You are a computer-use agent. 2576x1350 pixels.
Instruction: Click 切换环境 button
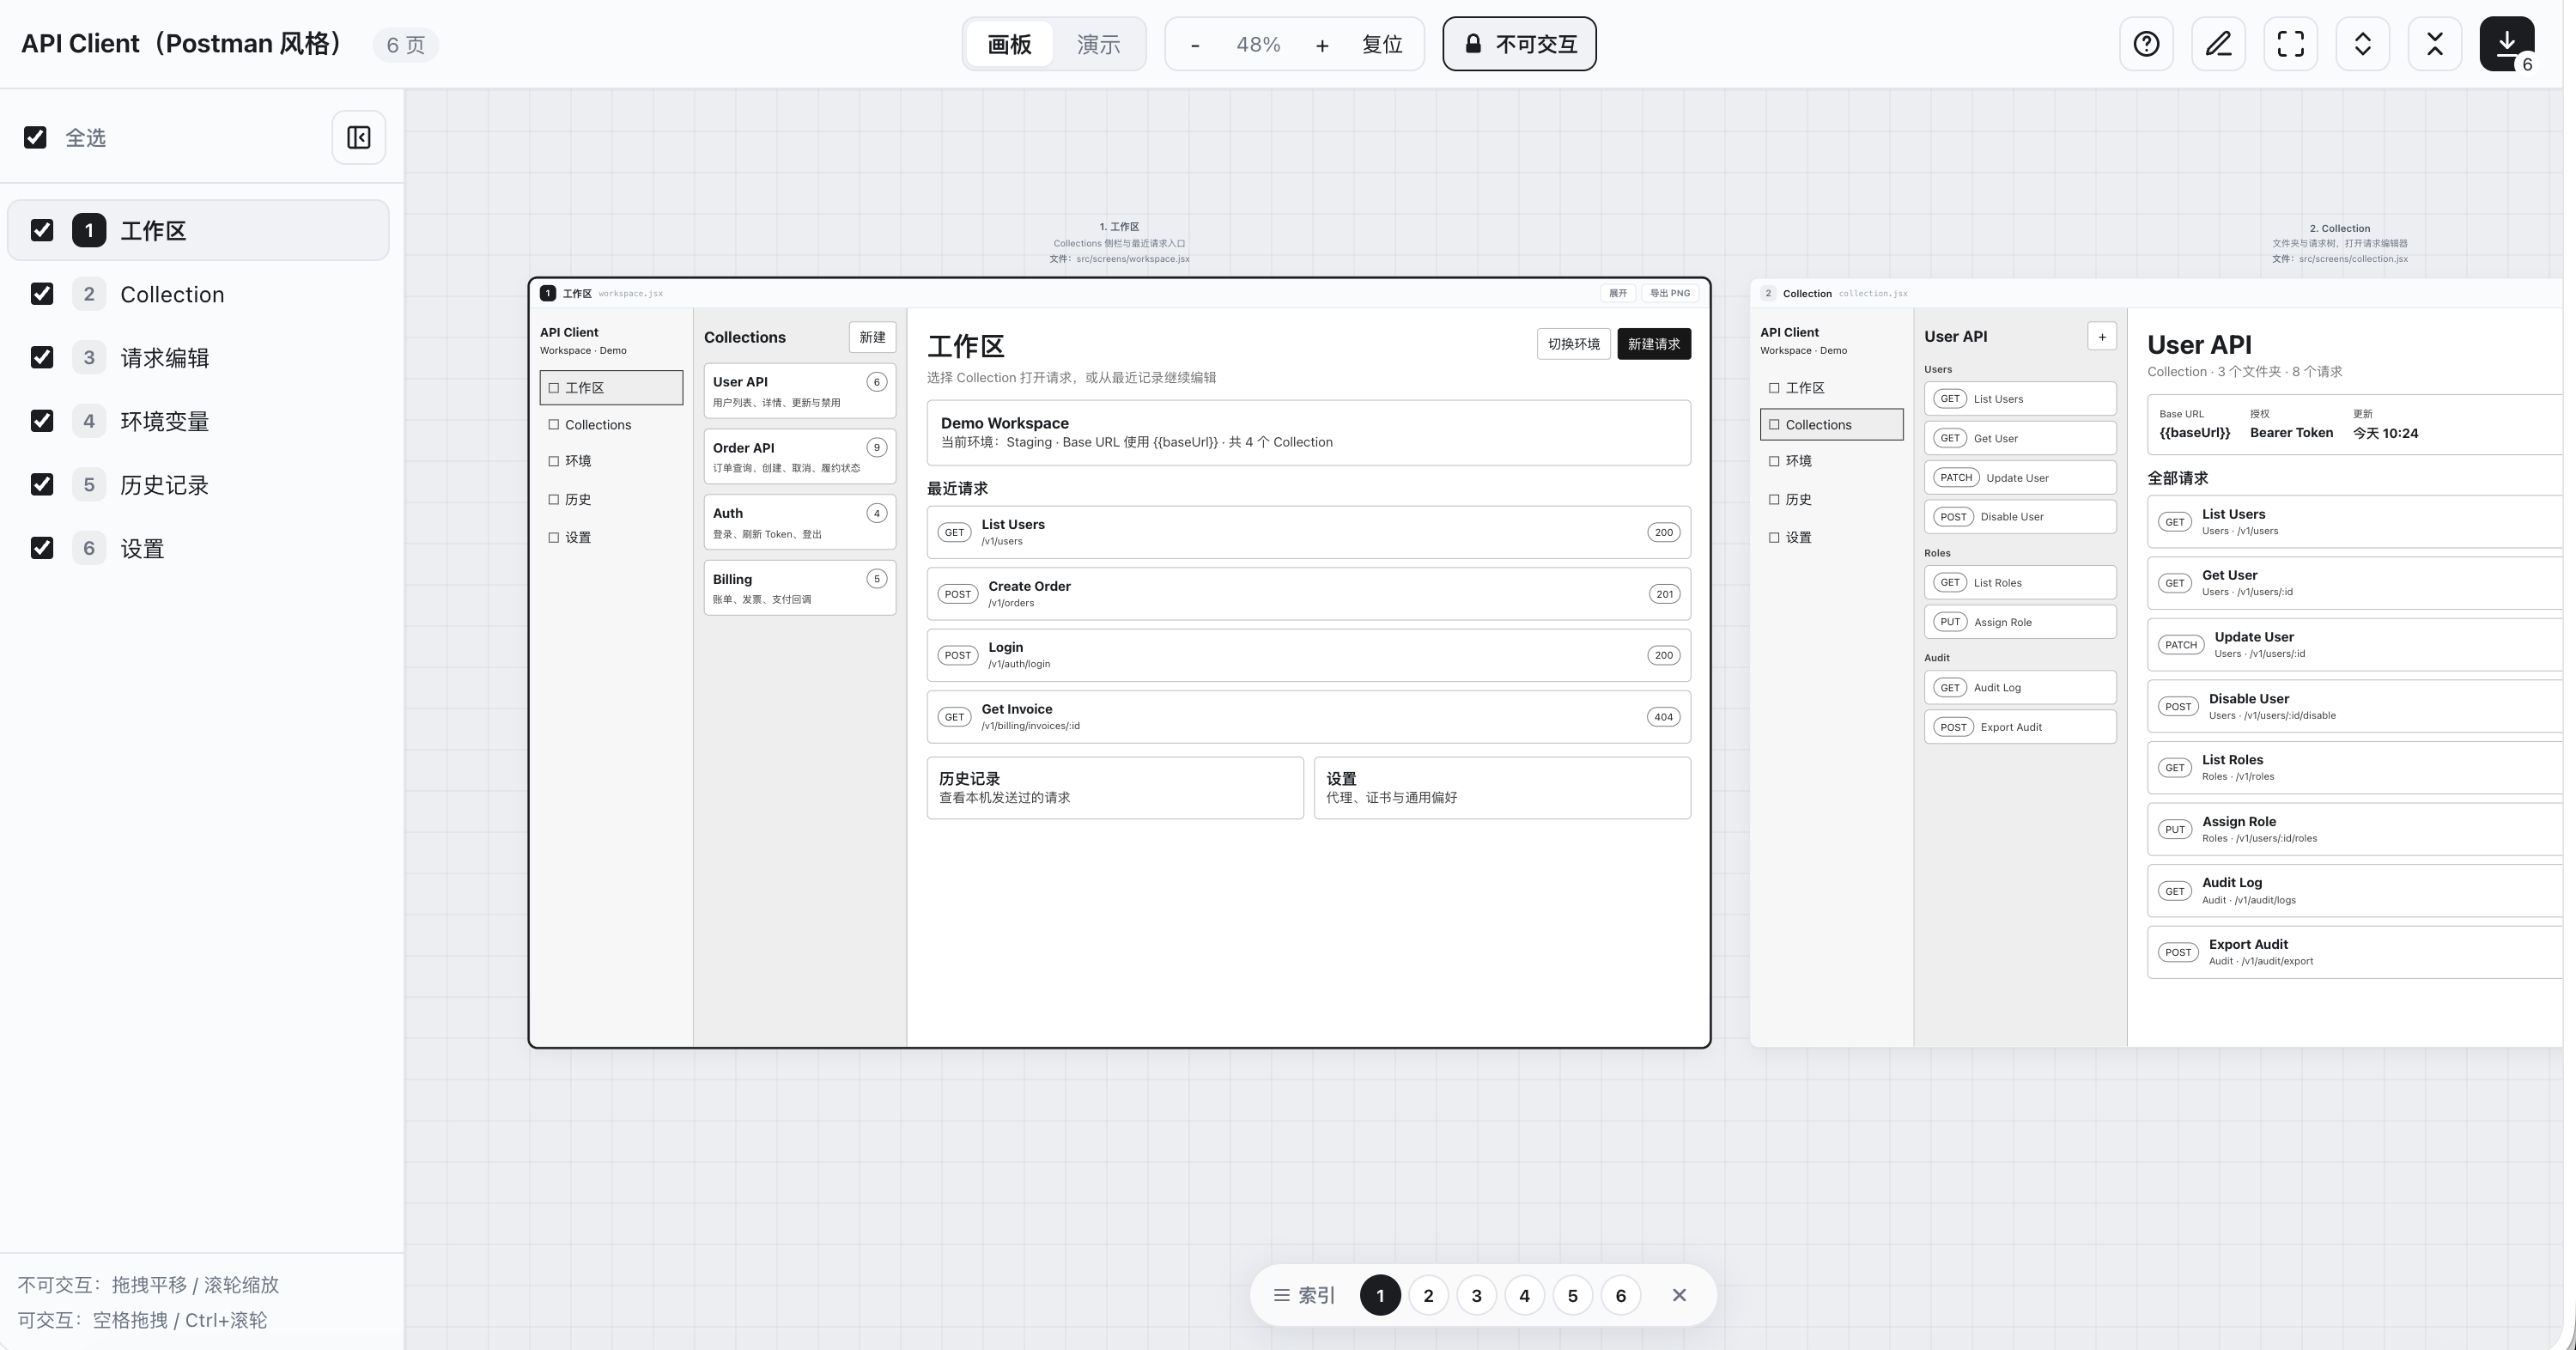[x=1573, y=343]
